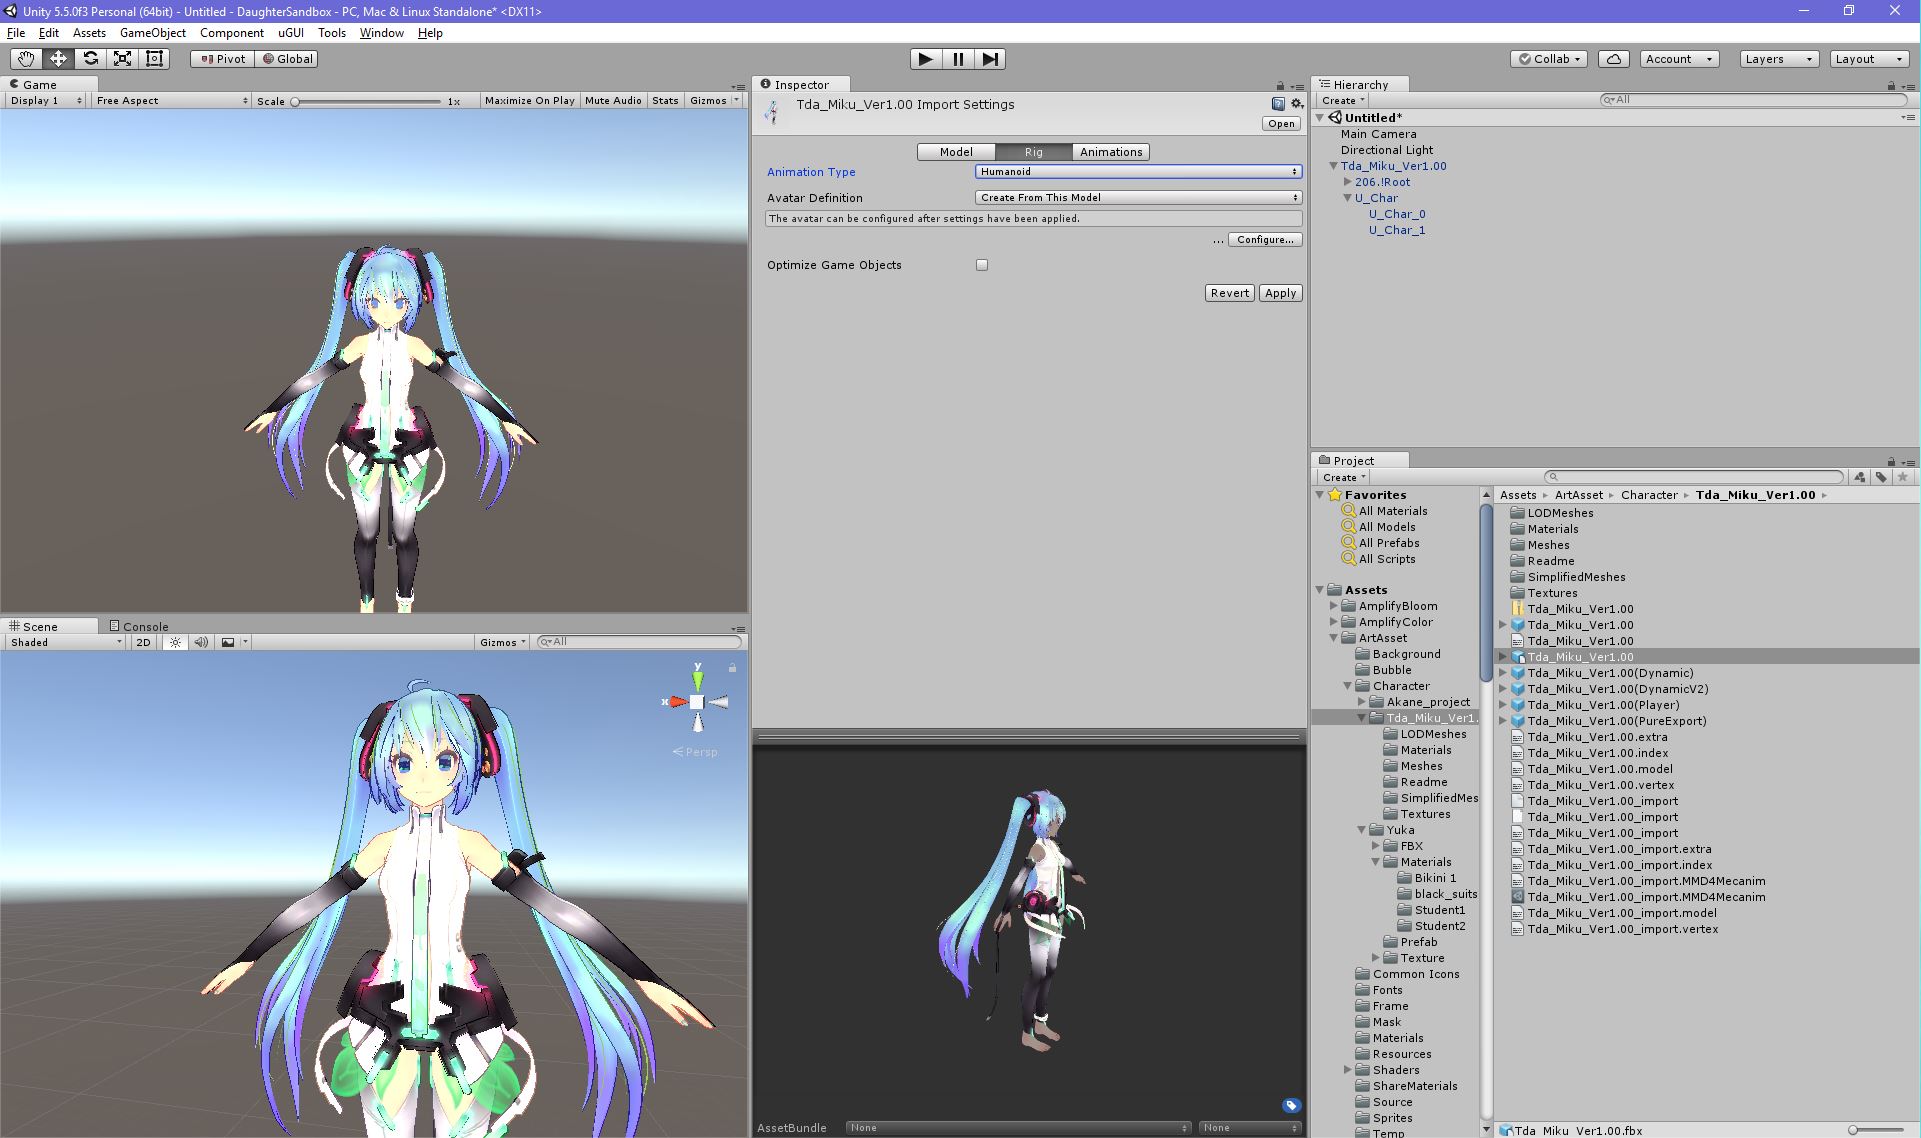Expand the 206.!Root node in Hierarchy

(x=1347, y=182)
